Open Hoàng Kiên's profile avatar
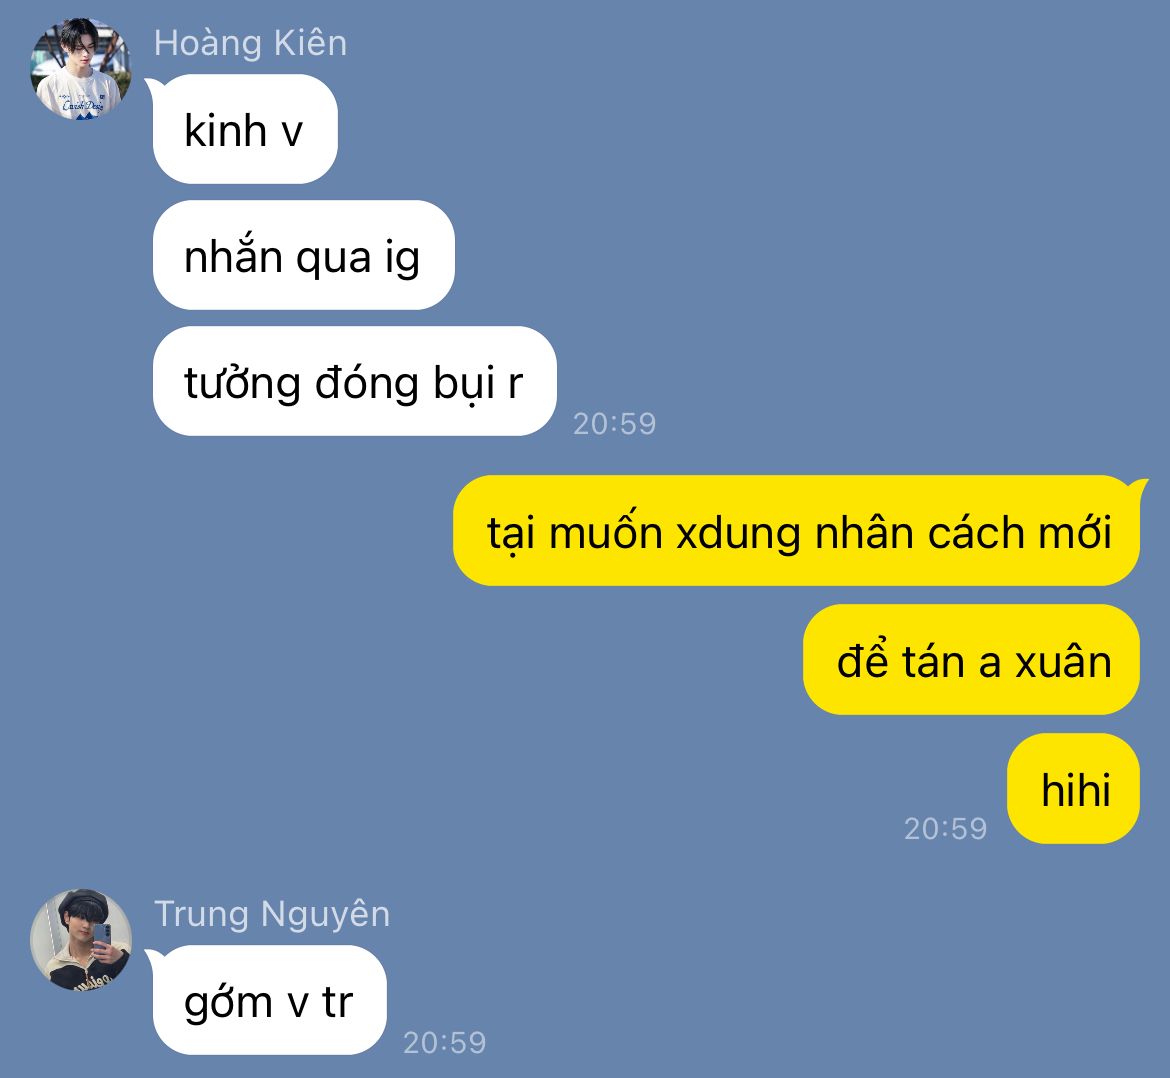Screen dimensions: 1170x1078 click(81, 68)
